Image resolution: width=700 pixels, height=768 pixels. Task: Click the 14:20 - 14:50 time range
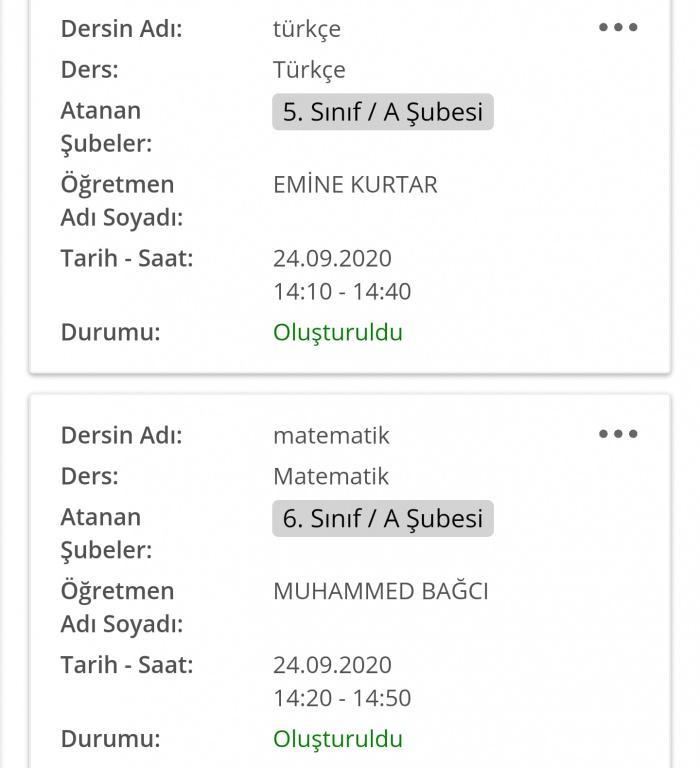tap(342, 698)
